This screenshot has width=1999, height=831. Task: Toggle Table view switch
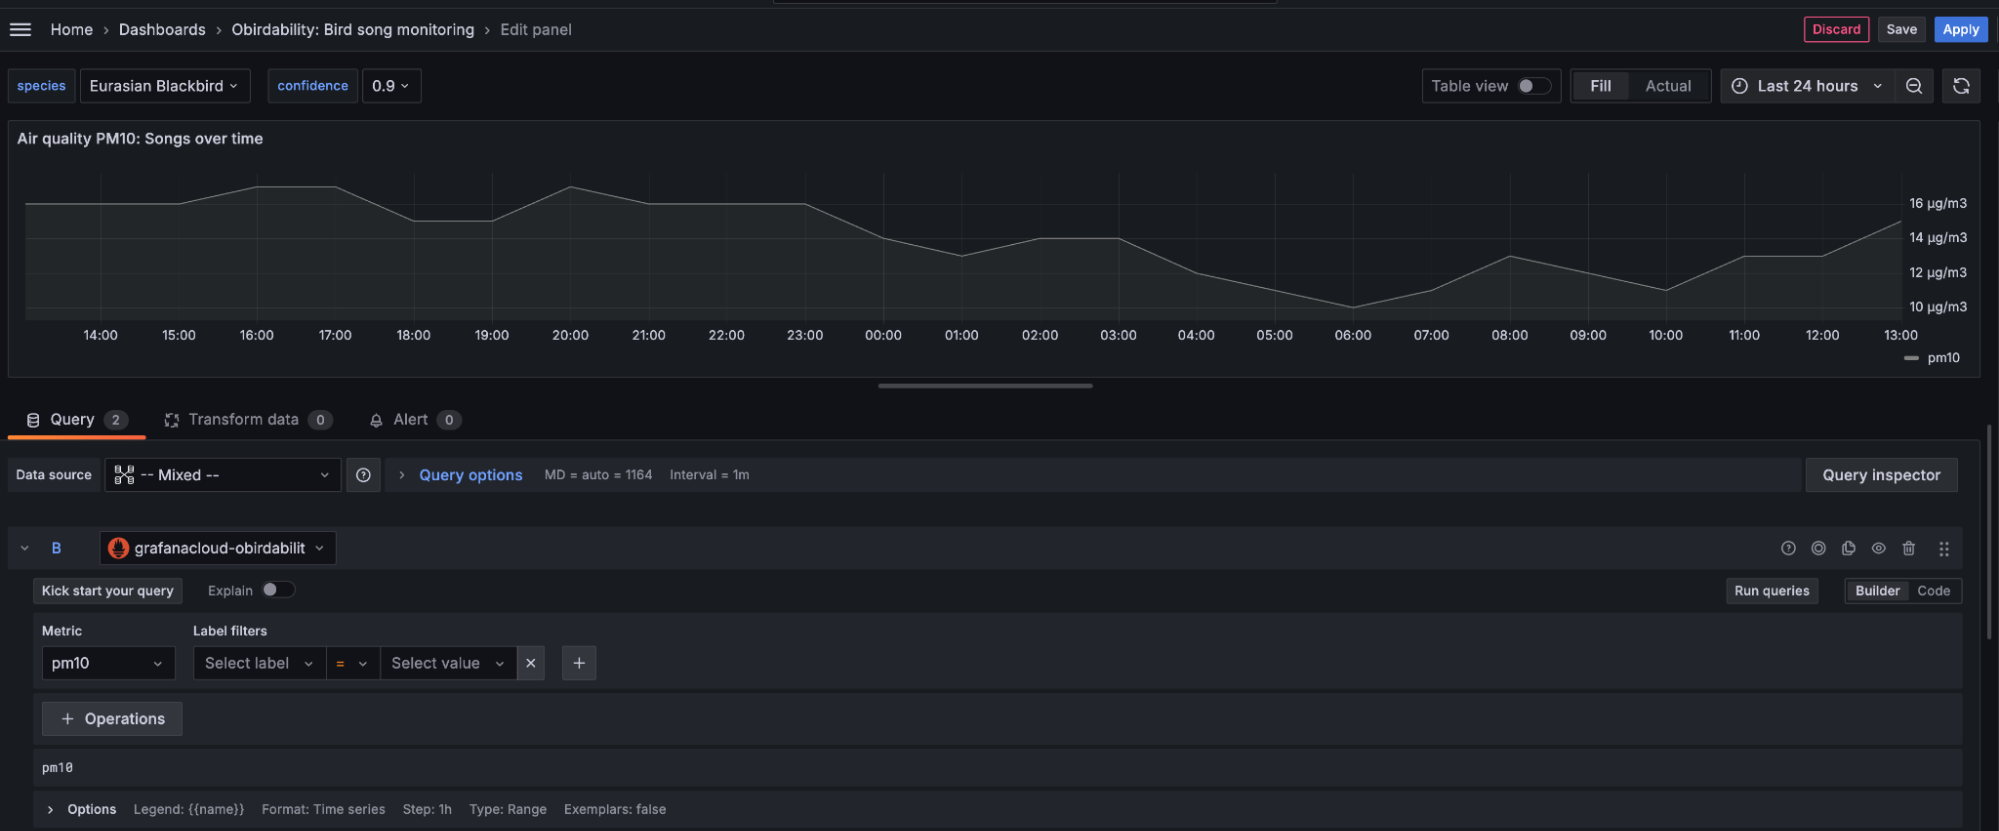pyautogui.click(x=1534, y=86)
